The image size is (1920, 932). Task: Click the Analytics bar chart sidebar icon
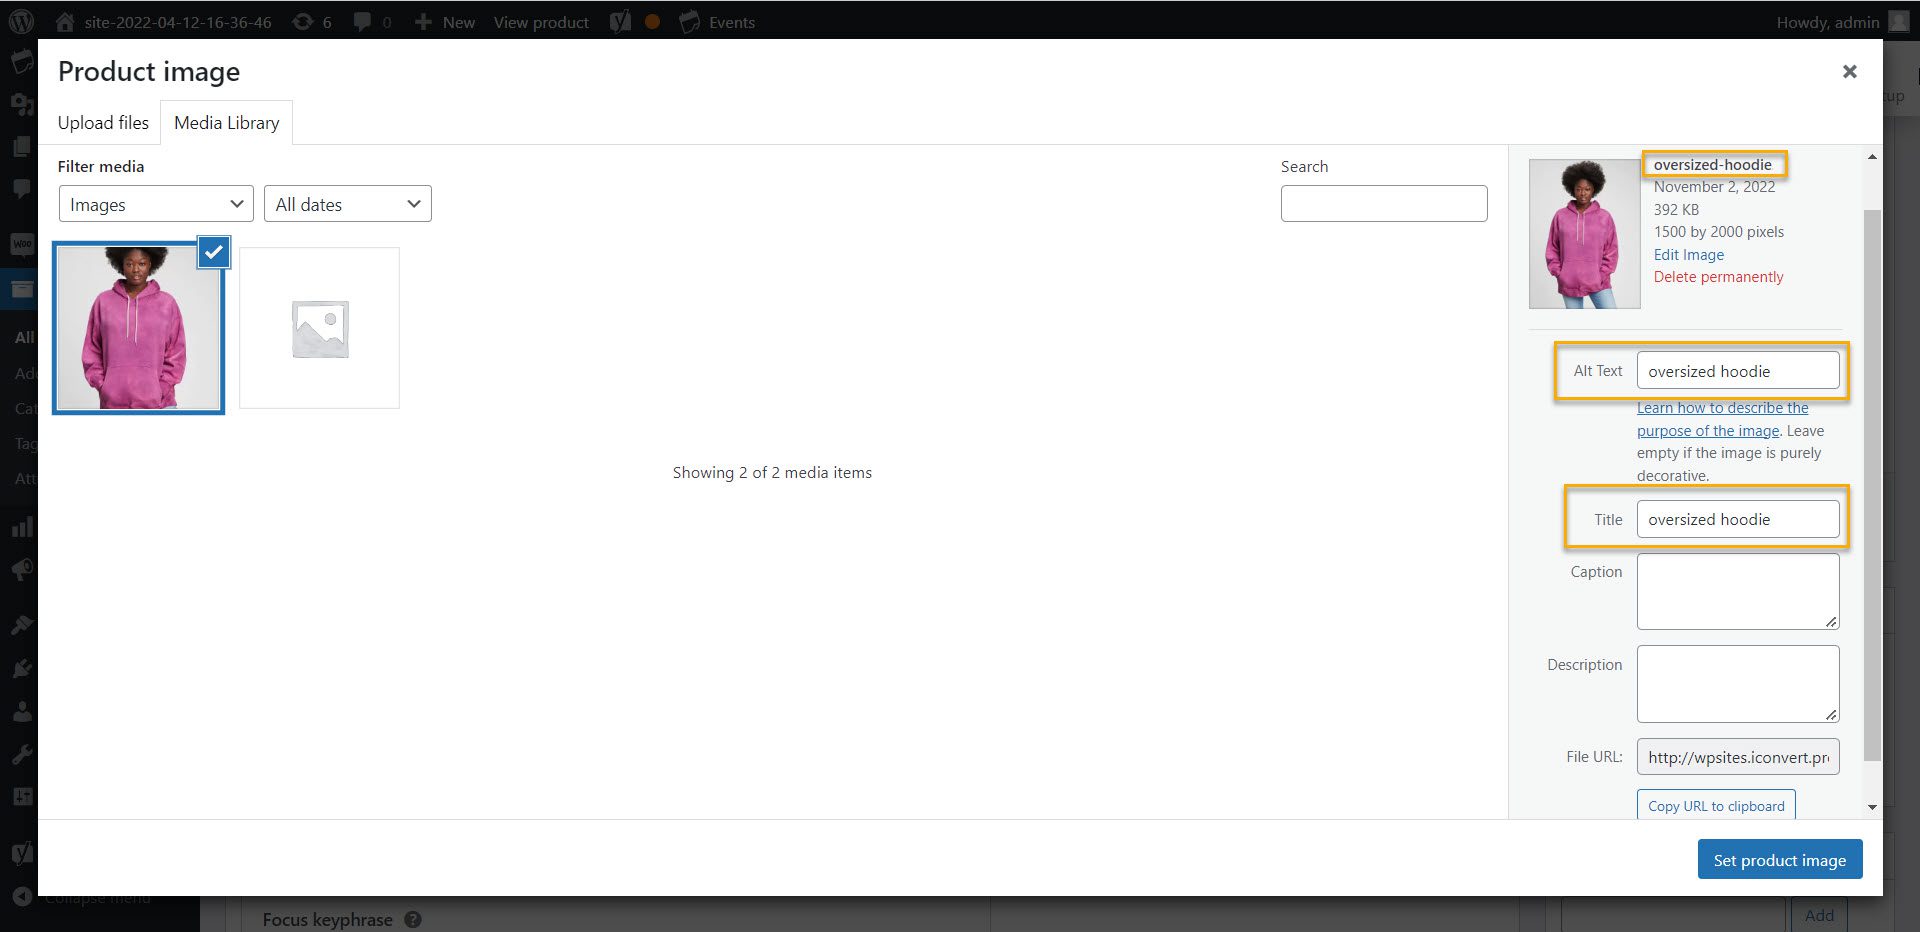21,527
